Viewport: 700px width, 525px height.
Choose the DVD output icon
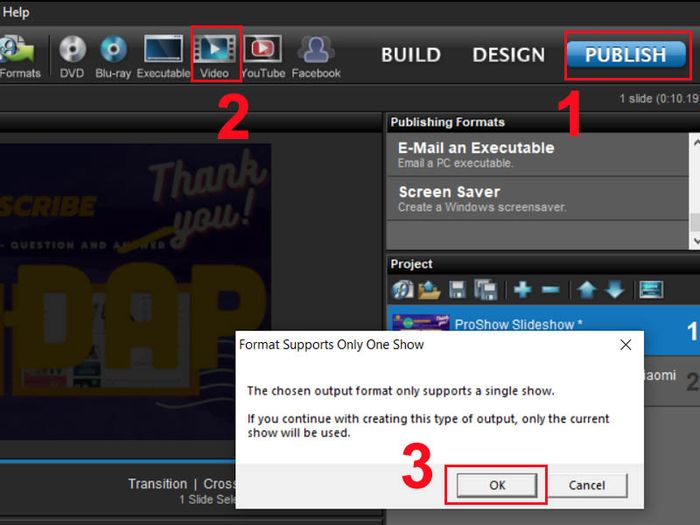tap(72, 57)
